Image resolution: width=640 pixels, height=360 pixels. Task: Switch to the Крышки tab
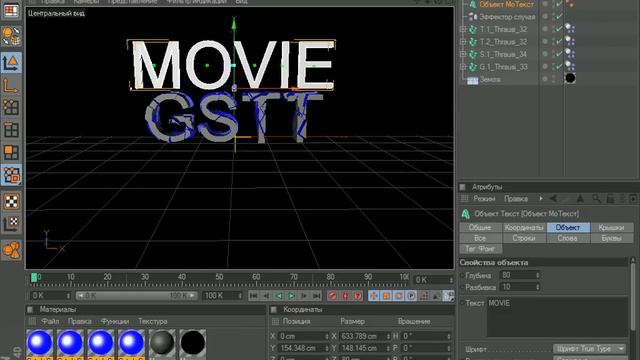pyautogui.click(x=611, y=227)
